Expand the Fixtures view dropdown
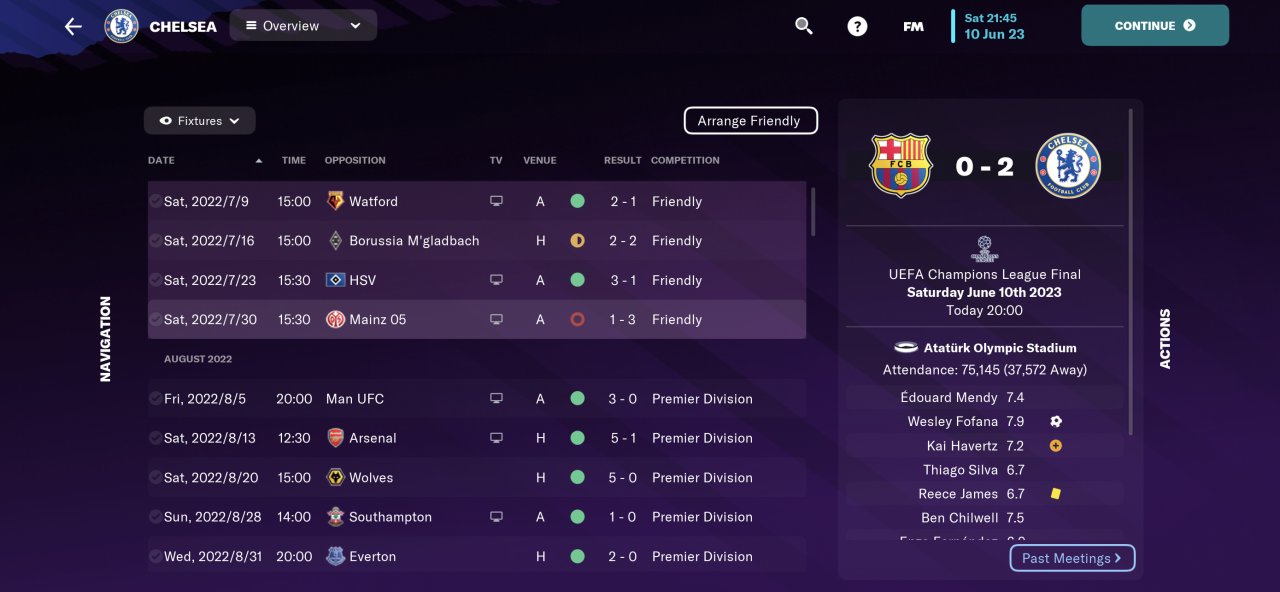Screen dimensions: 1280x592 (200, 121)
